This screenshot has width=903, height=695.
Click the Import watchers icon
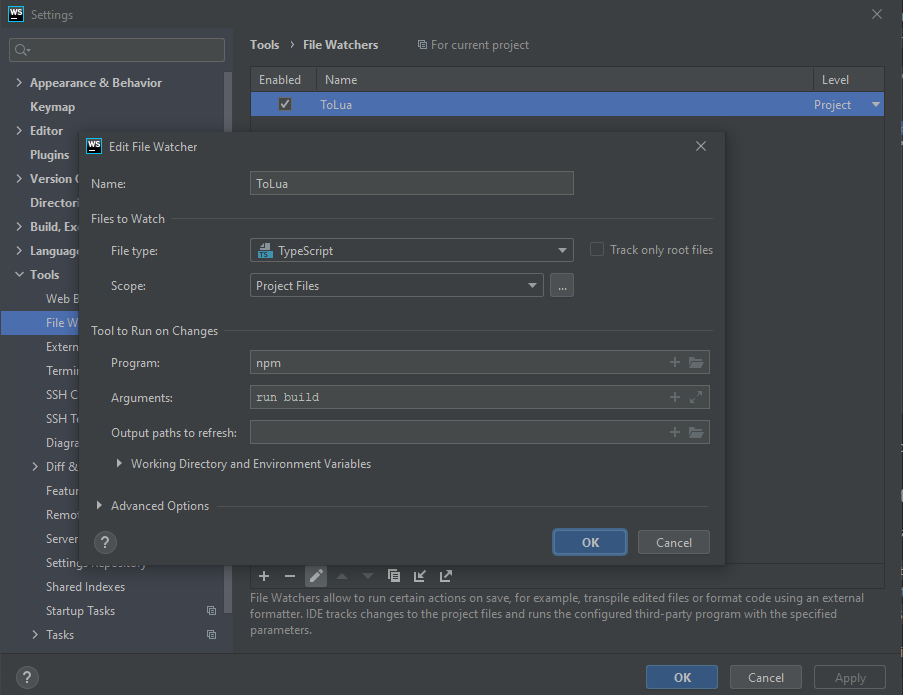(x=420, y=576)
